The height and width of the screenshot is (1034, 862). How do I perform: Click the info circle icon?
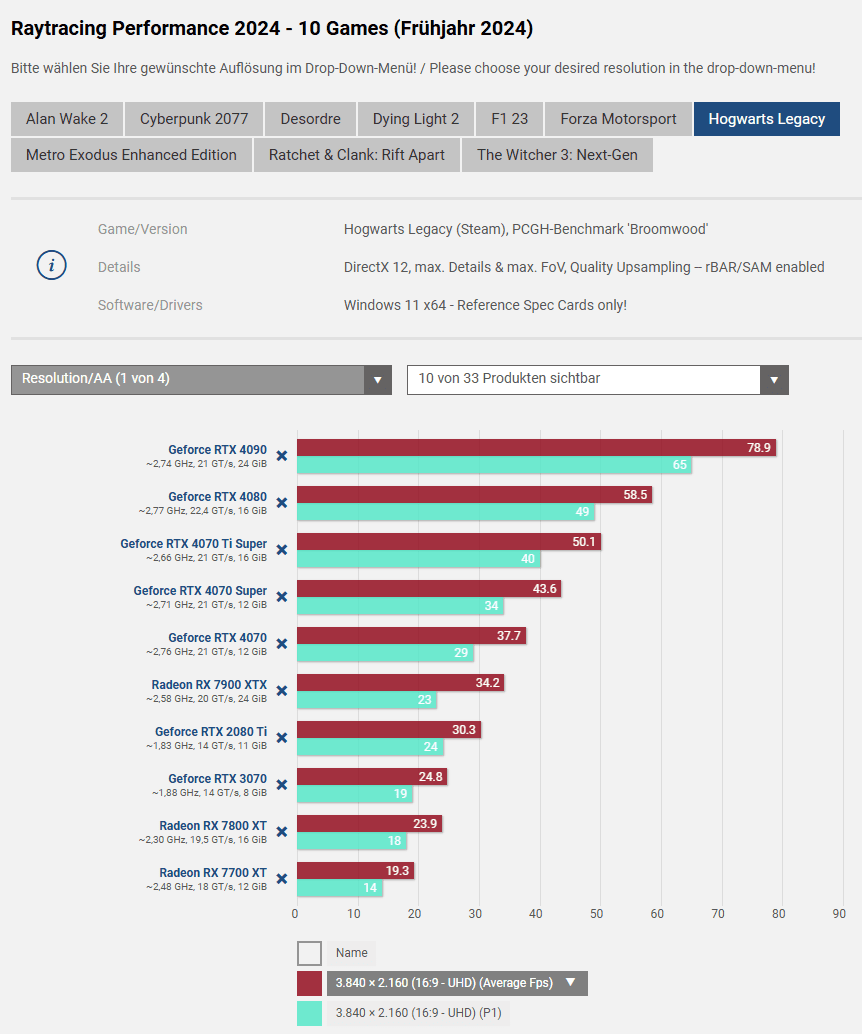point(51,266)
